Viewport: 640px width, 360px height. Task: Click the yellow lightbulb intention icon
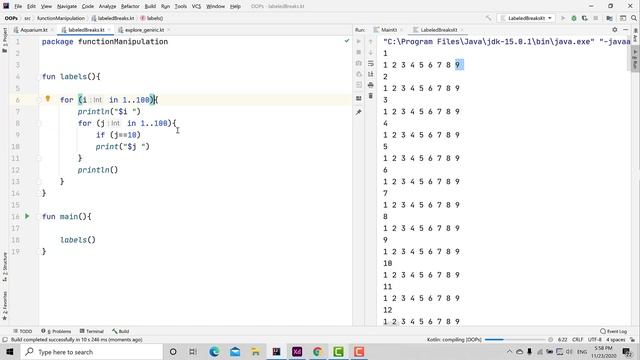point(48,99)
